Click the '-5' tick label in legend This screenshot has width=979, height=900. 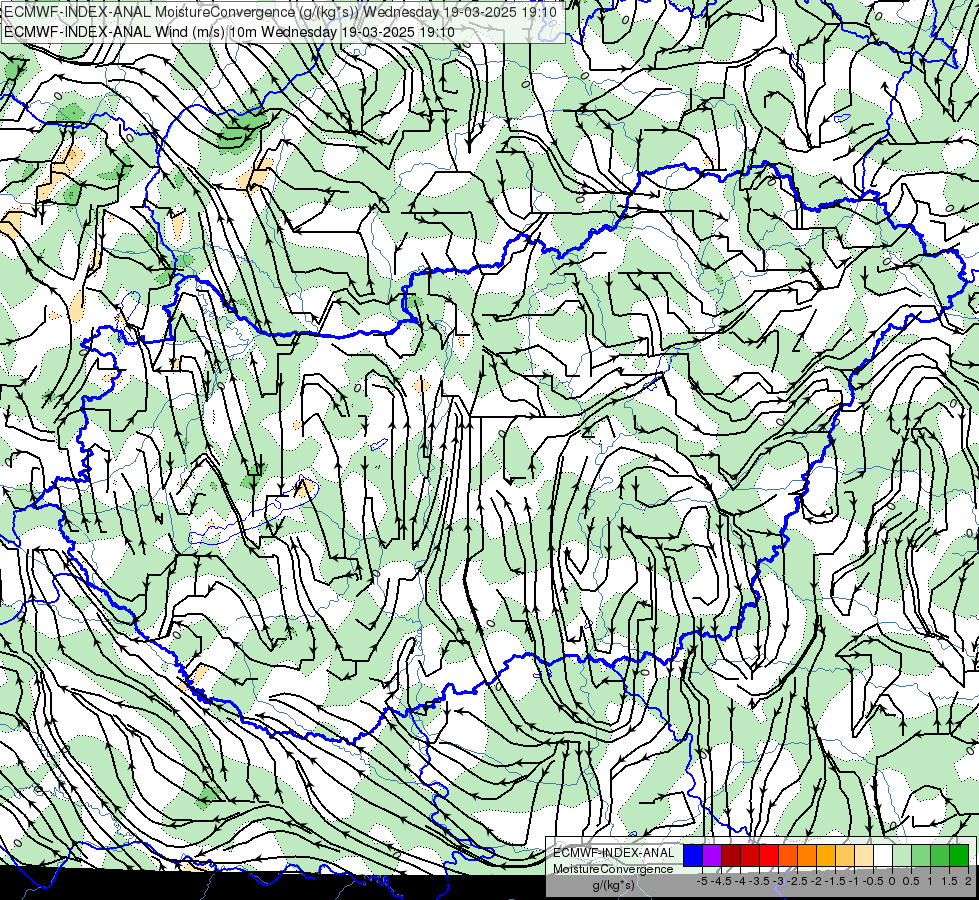702,881
